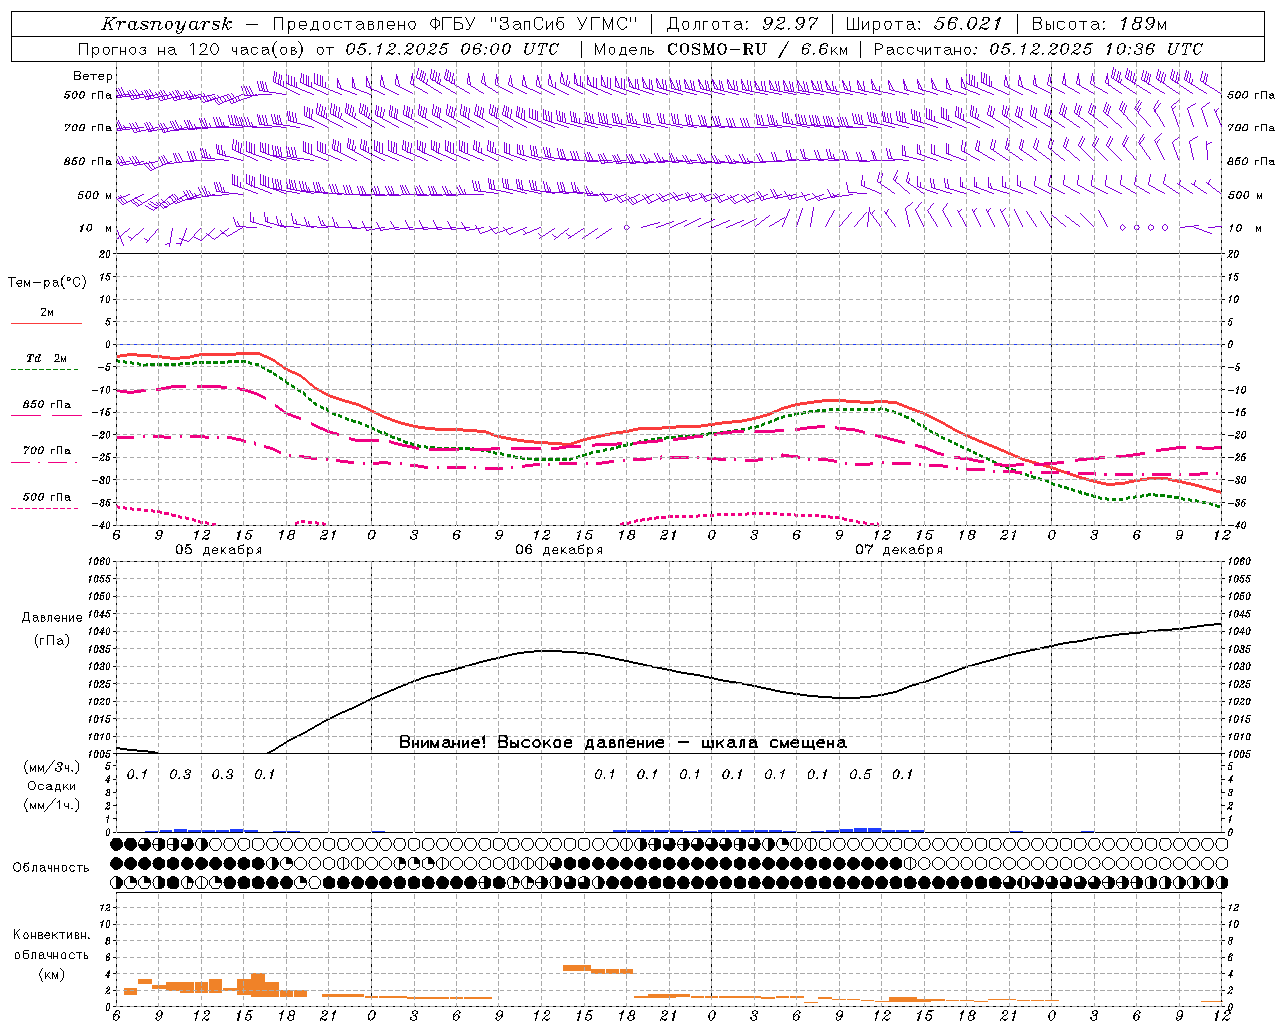The height and width of the screenshot is (1024, 1280).
Task: Click the Модель COSMO-RU / 6.6км text
Action: 721,49
